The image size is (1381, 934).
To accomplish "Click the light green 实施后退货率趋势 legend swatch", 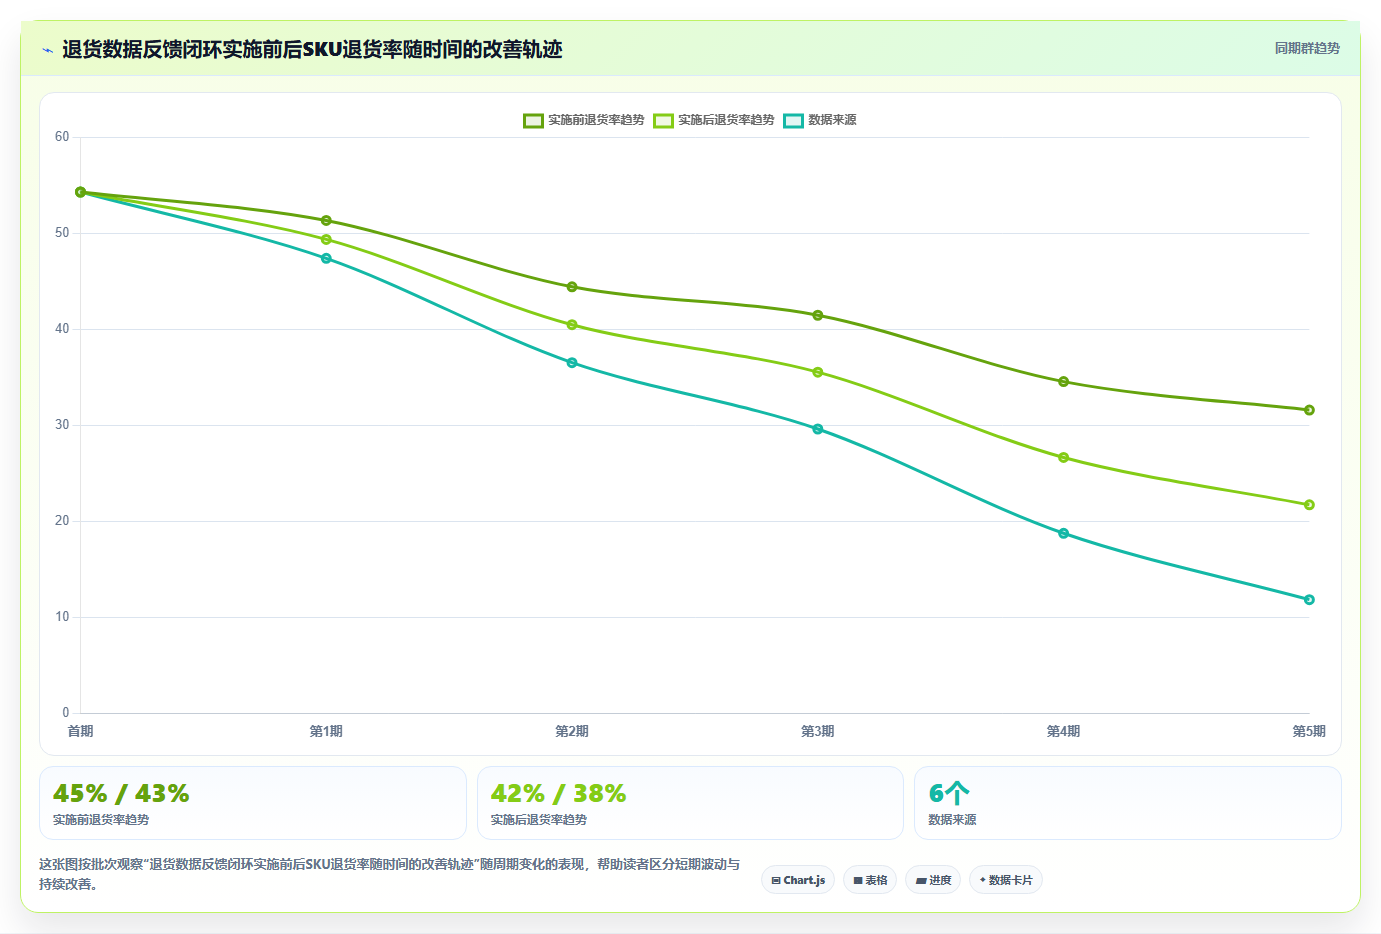I will (663, 121).
